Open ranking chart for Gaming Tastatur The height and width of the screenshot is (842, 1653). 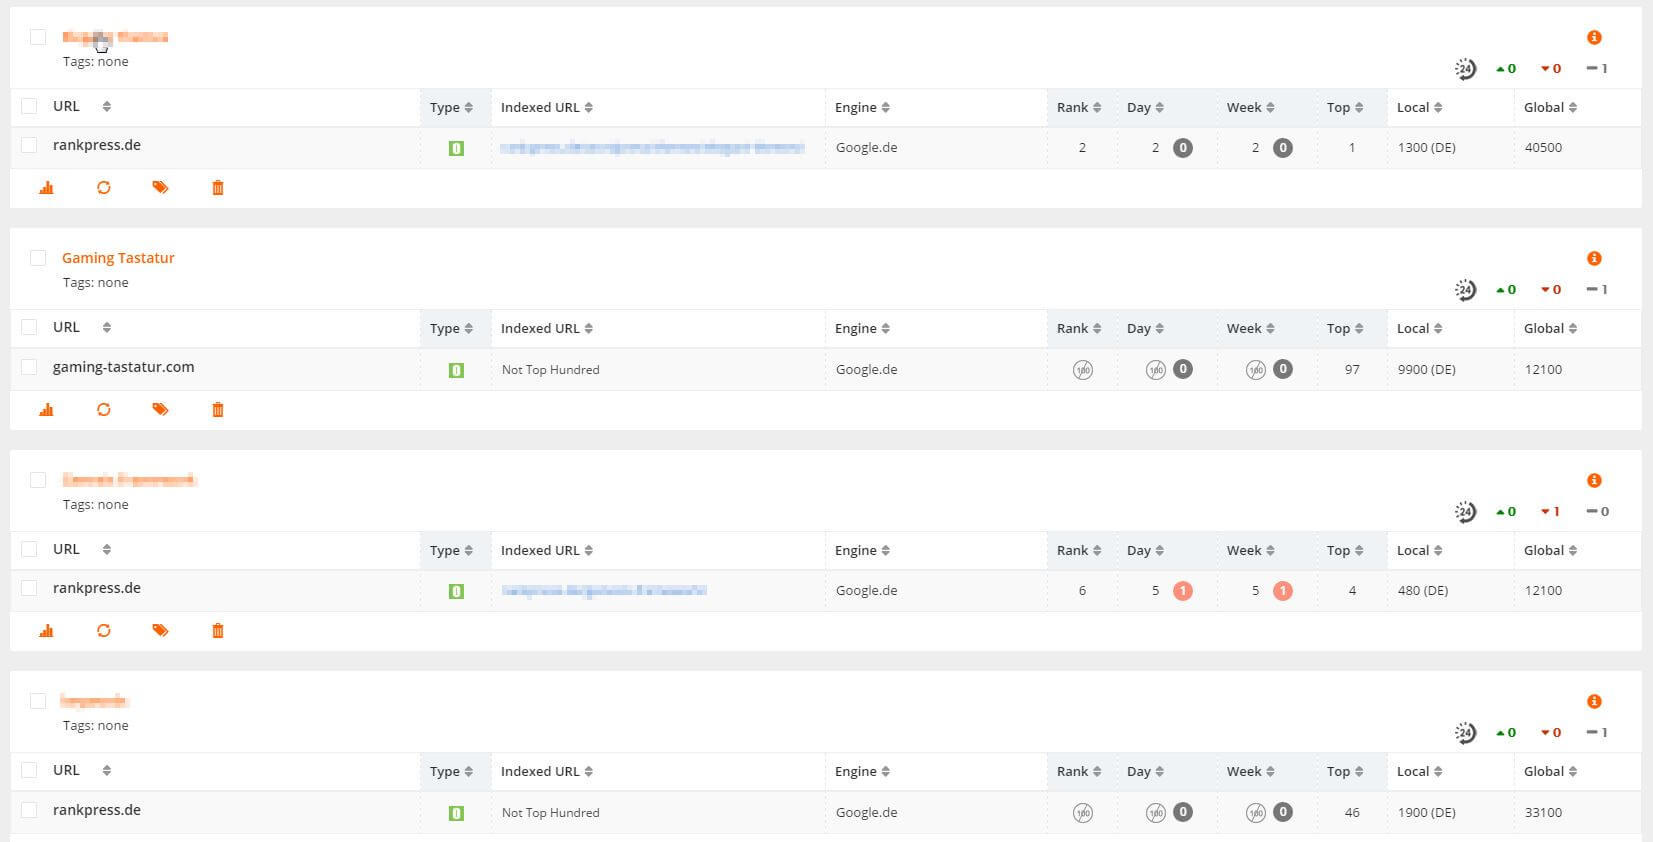coord(46,410)
